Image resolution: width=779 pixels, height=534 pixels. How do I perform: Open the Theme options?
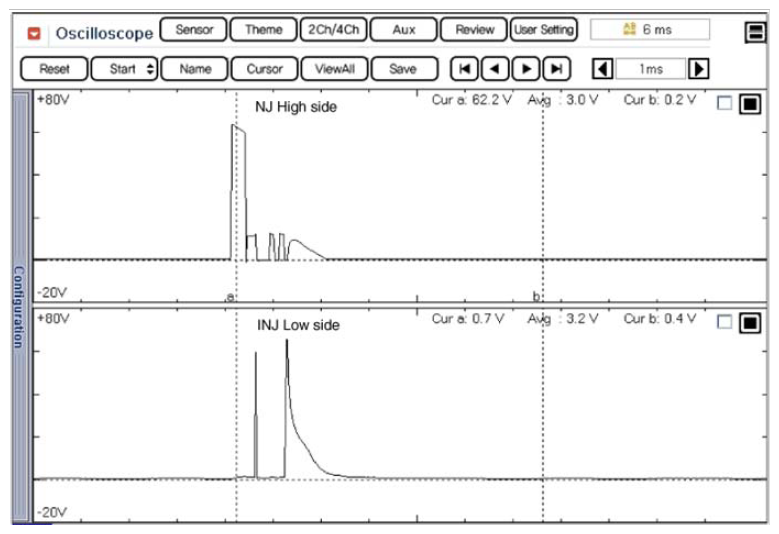point(263,30)
